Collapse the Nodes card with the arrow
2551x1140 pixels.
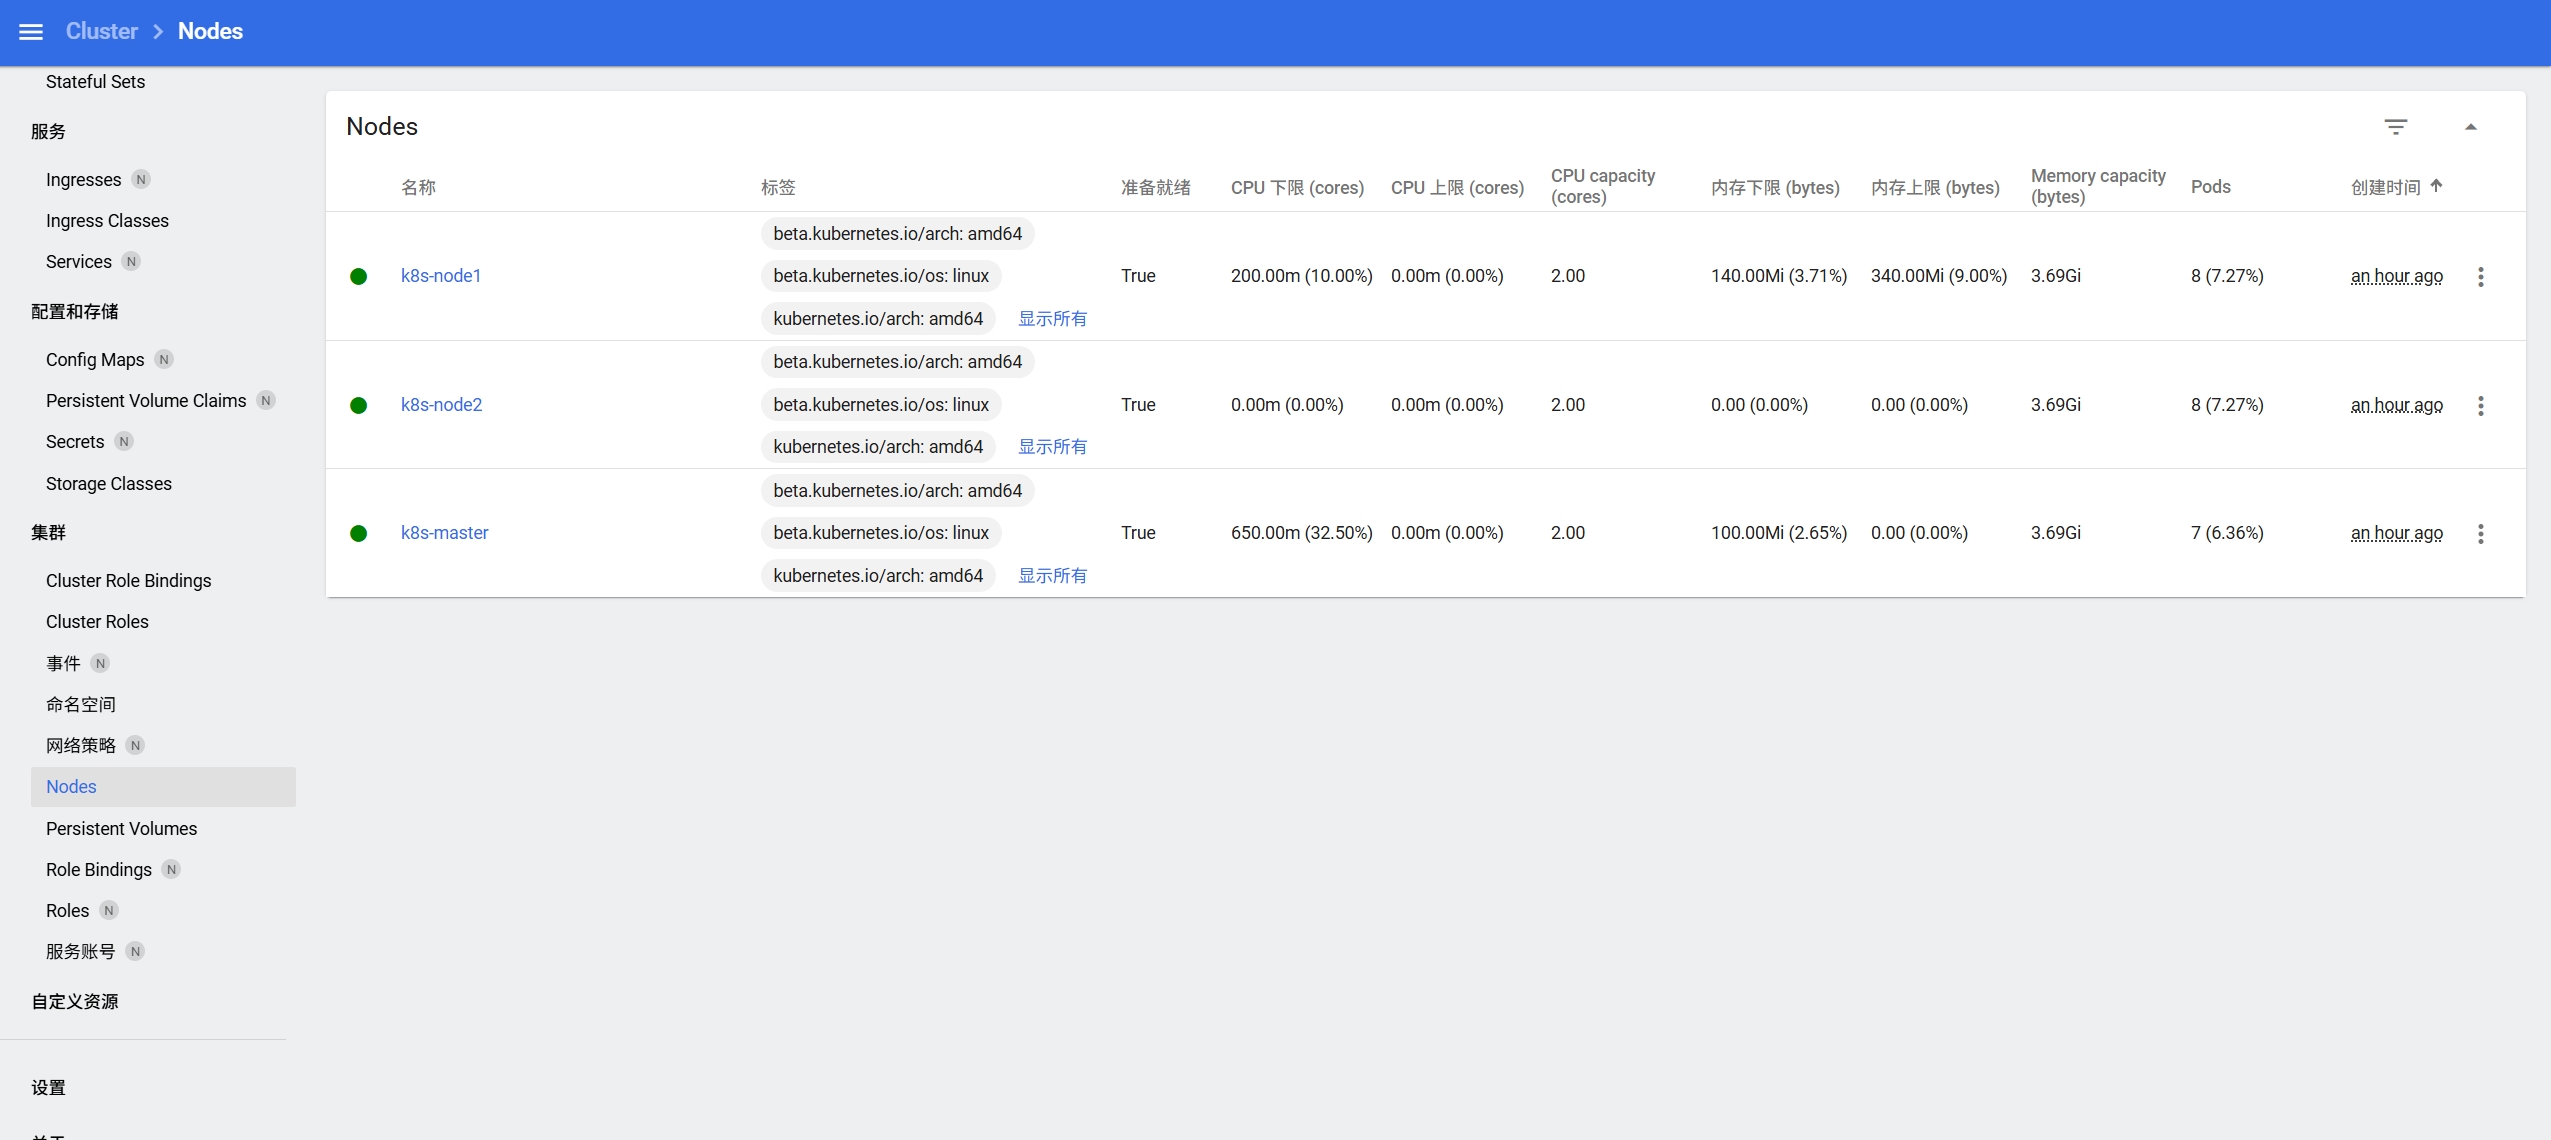[x=2470, y=127]
